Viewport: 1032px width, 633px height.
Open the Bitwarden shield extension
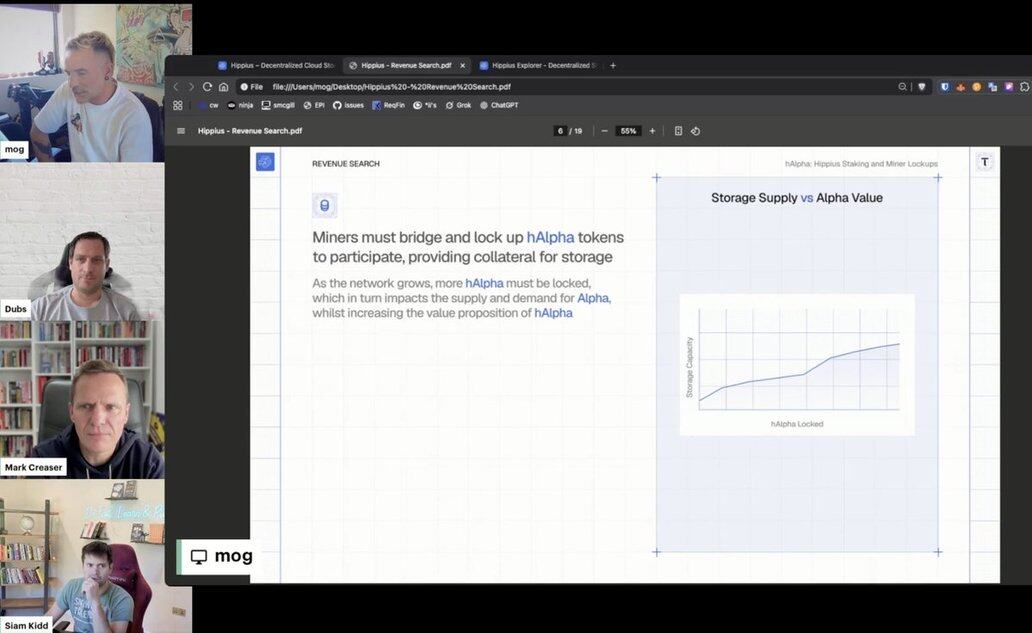coord(944,87)
